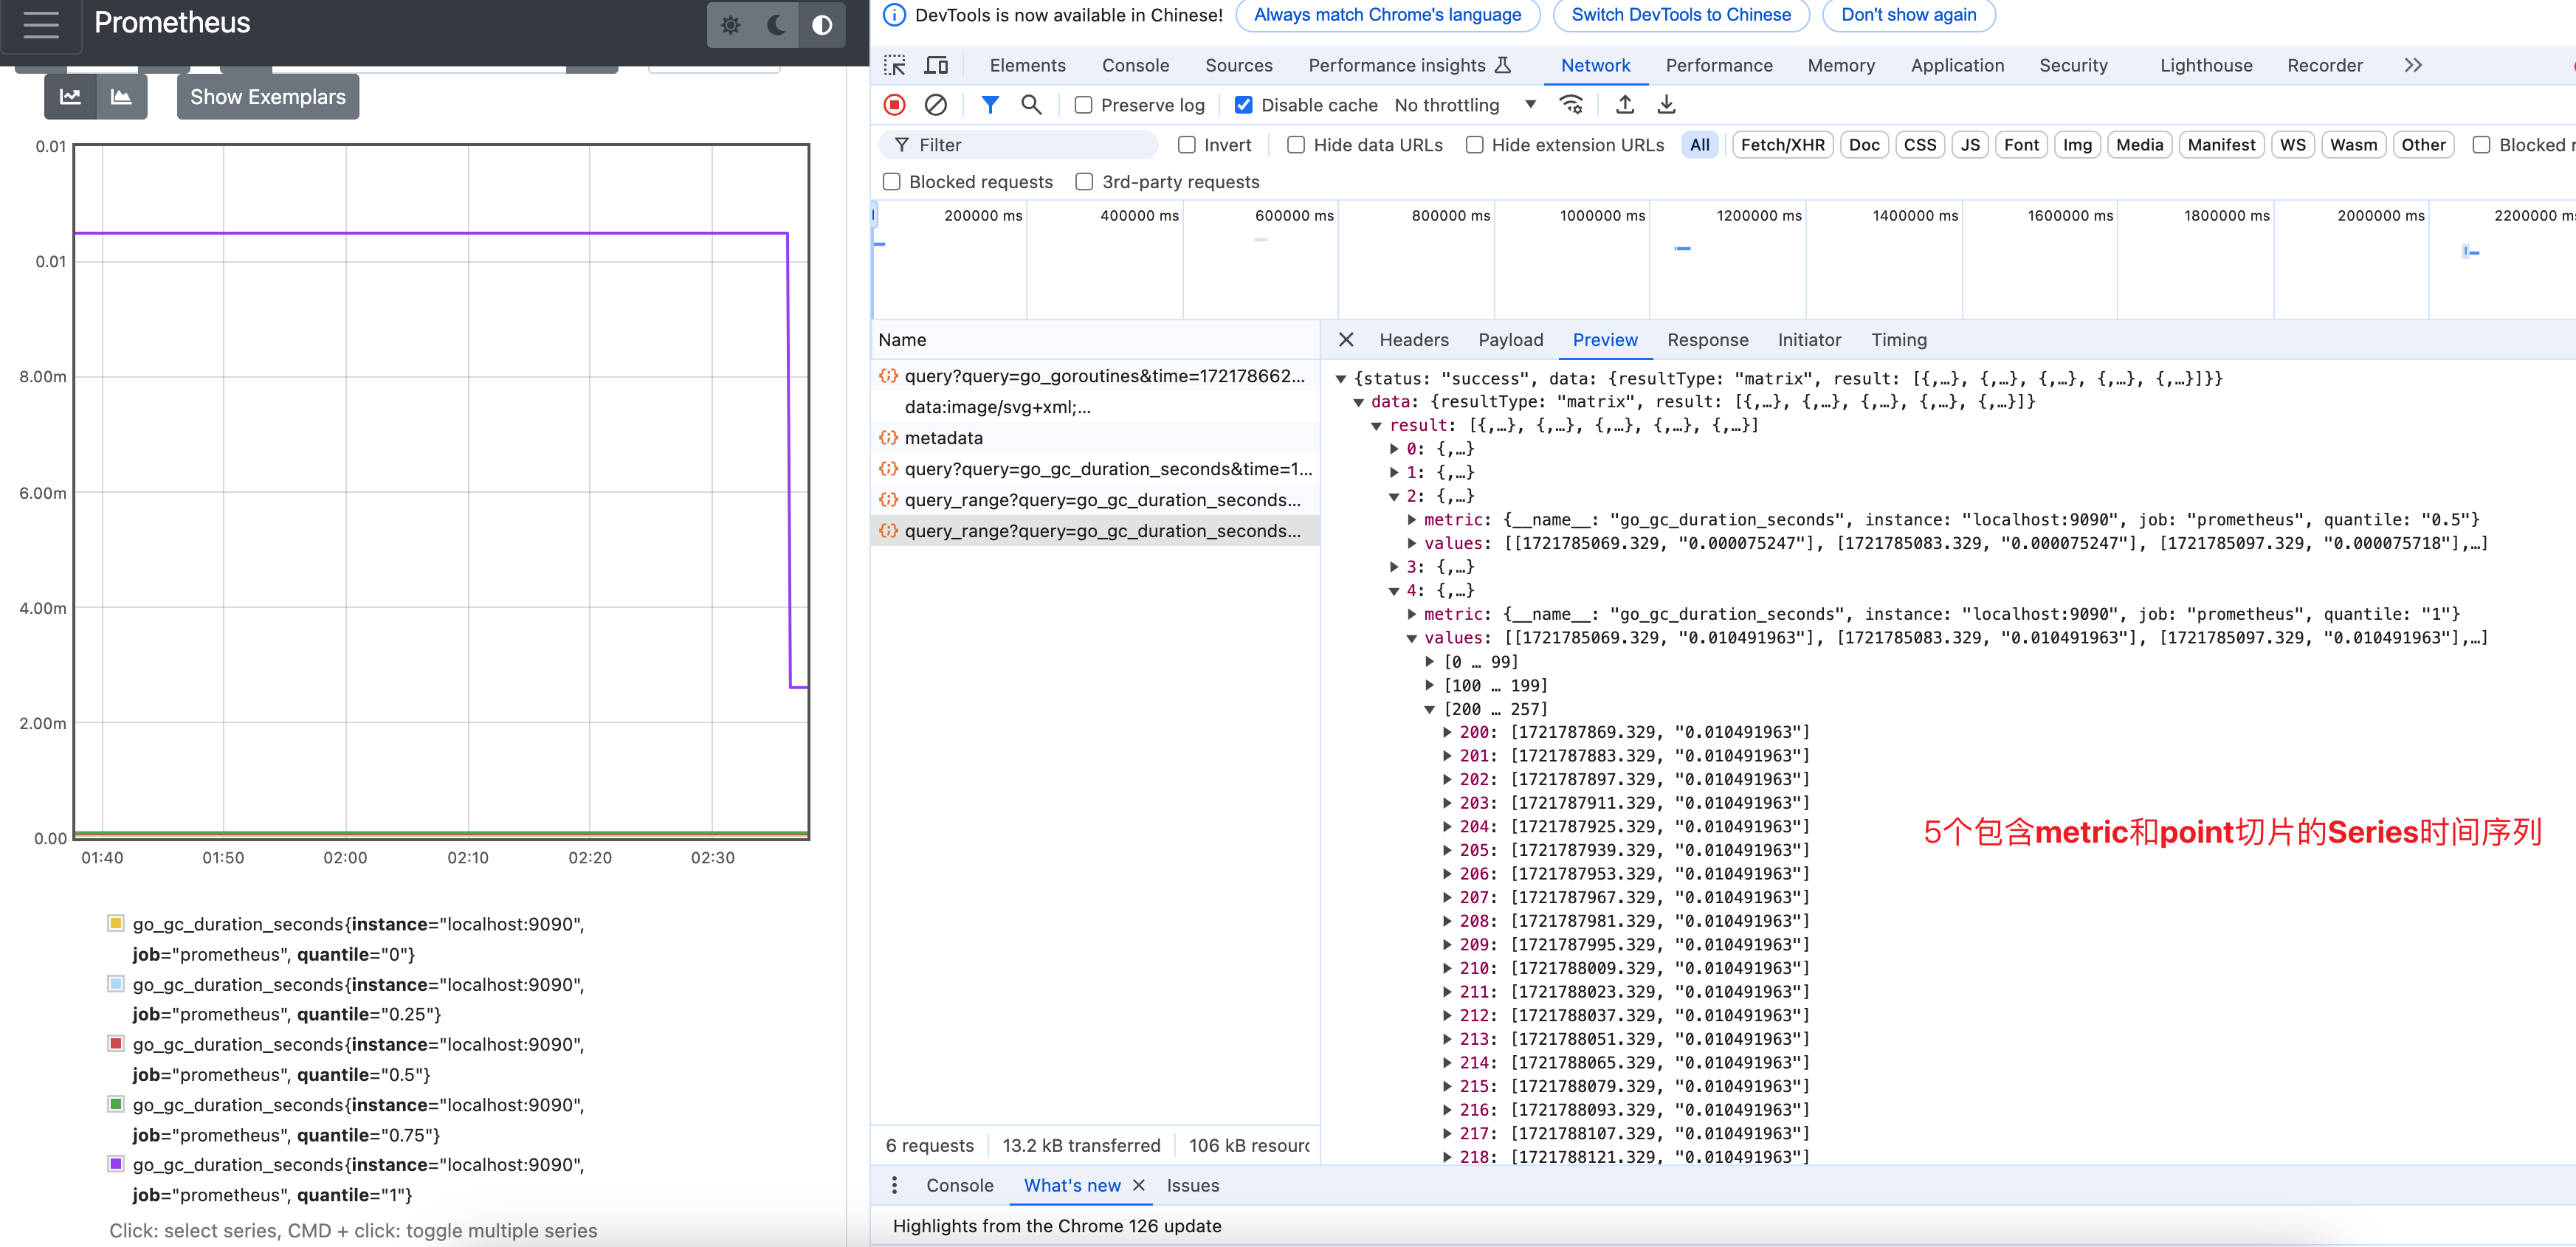The width and height of the screenshot is (2576, 1247).
Task: Toggle the device toolbar icon
Action: pos(936,65)
